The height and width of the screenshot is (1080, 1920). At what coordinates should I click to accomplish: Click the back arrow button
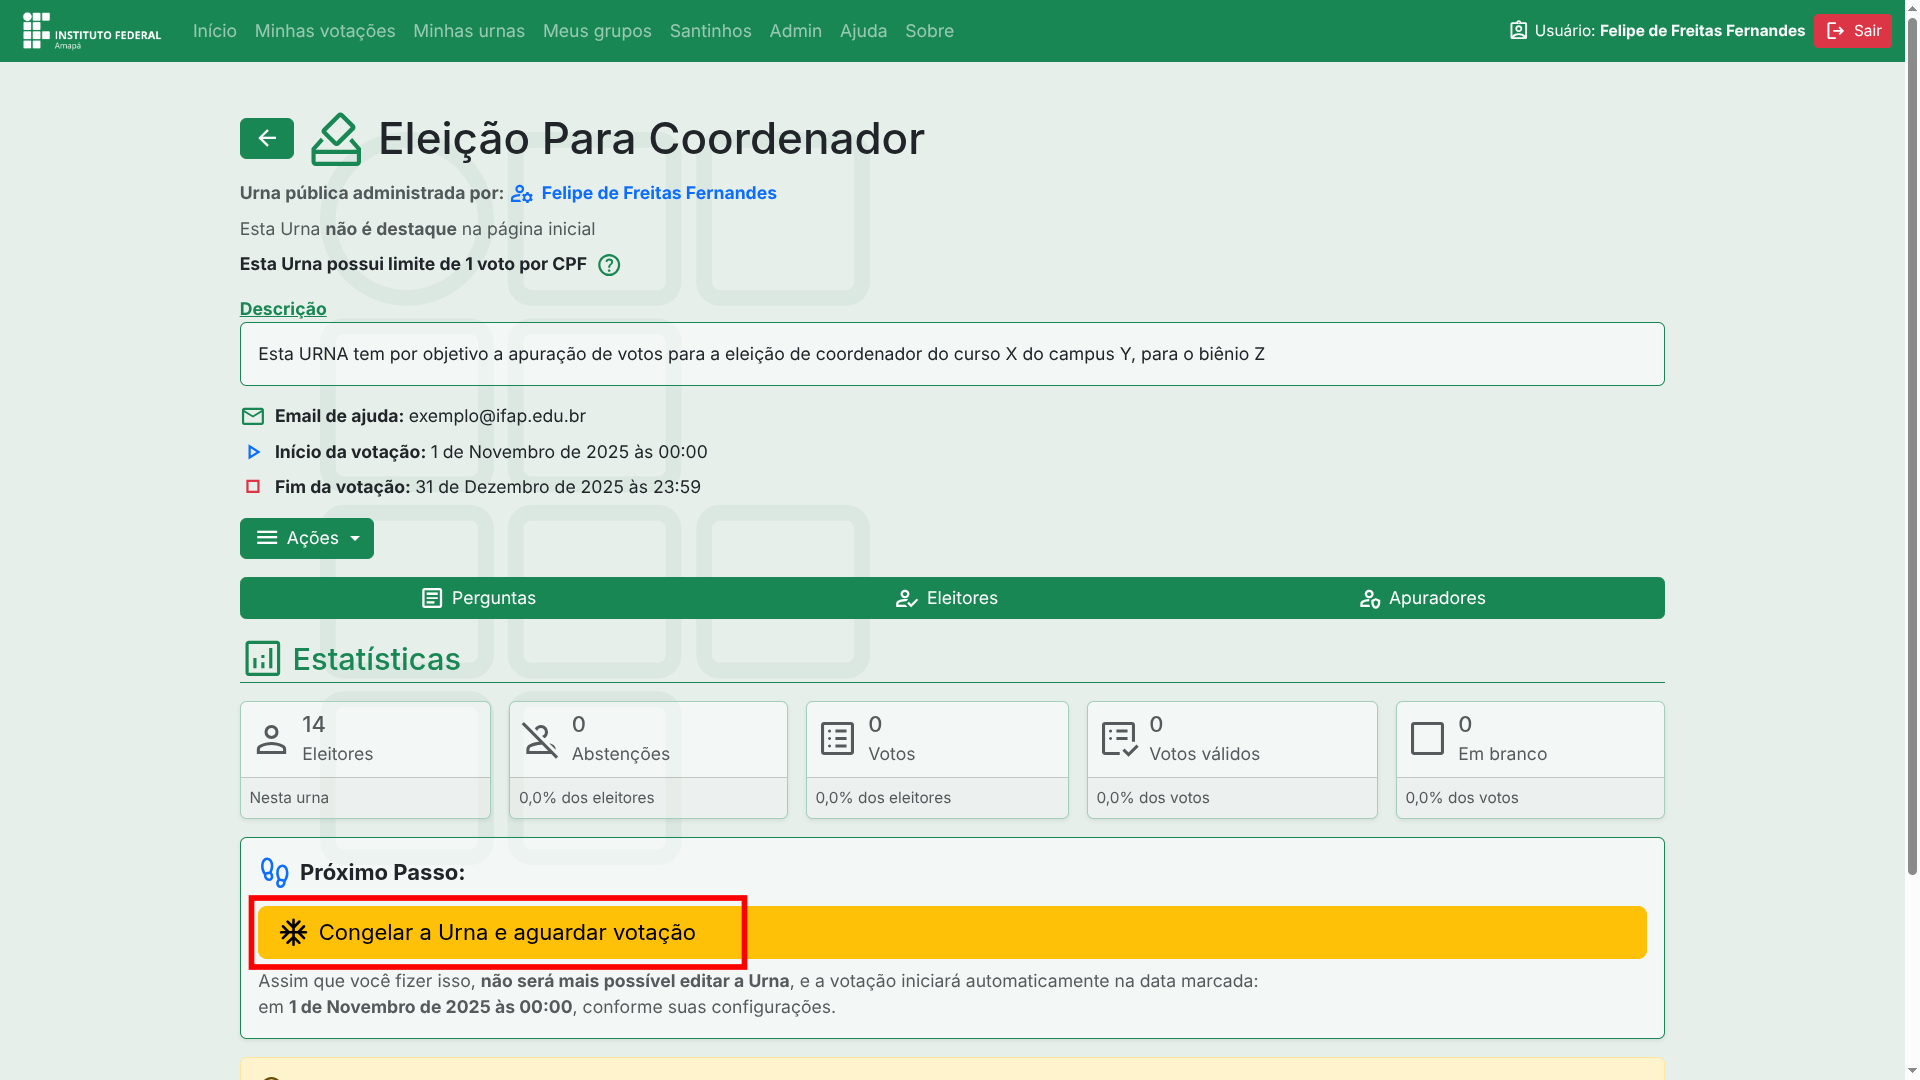click(266, 138)
